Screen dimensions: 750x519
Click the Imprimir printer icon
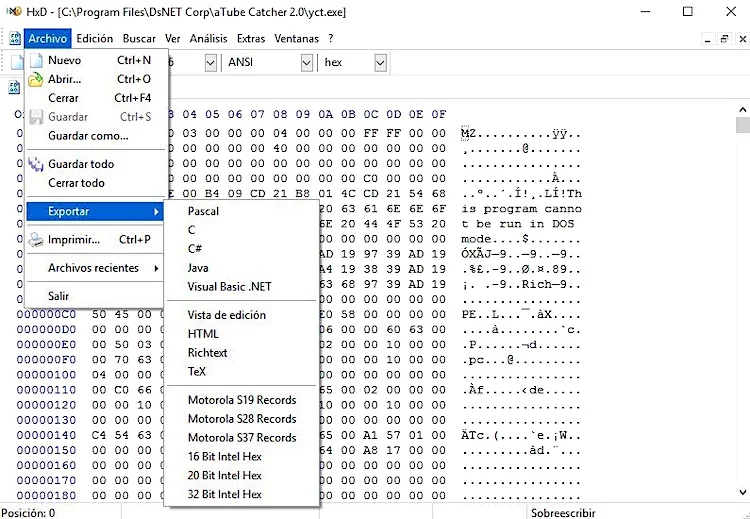36,240
